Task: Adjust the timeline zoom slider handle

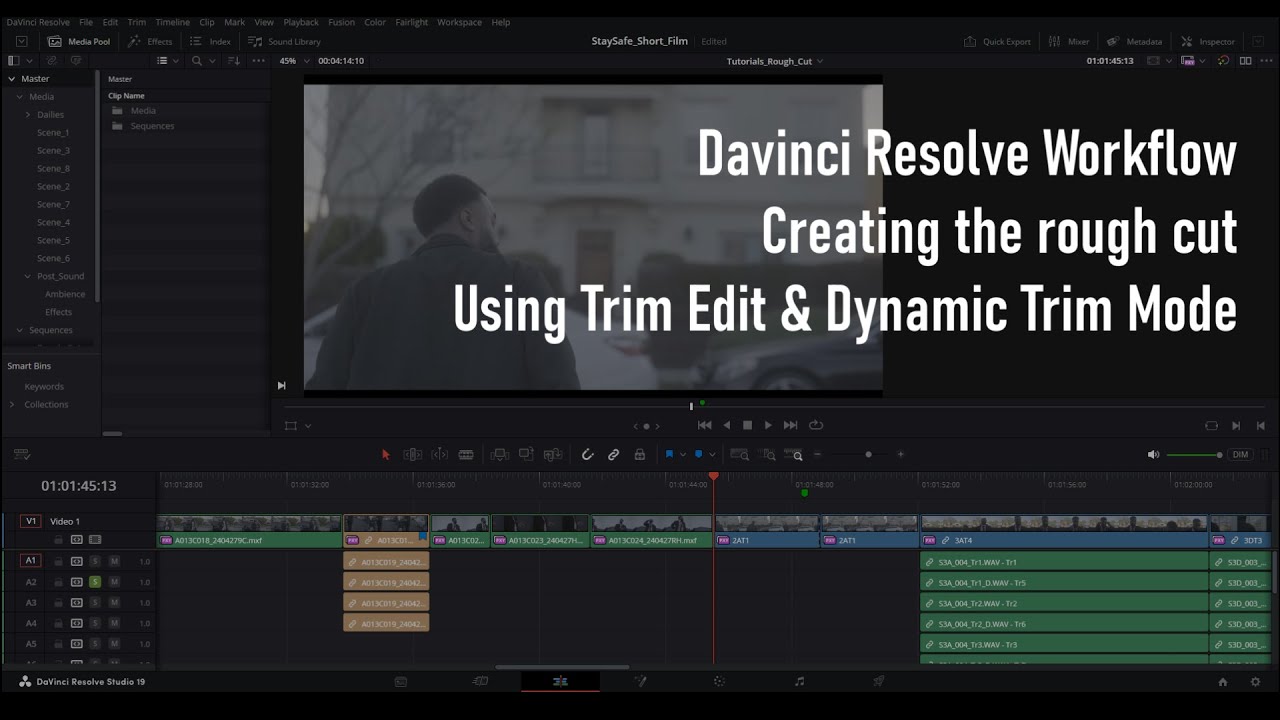Action: (x=868, y=454)
